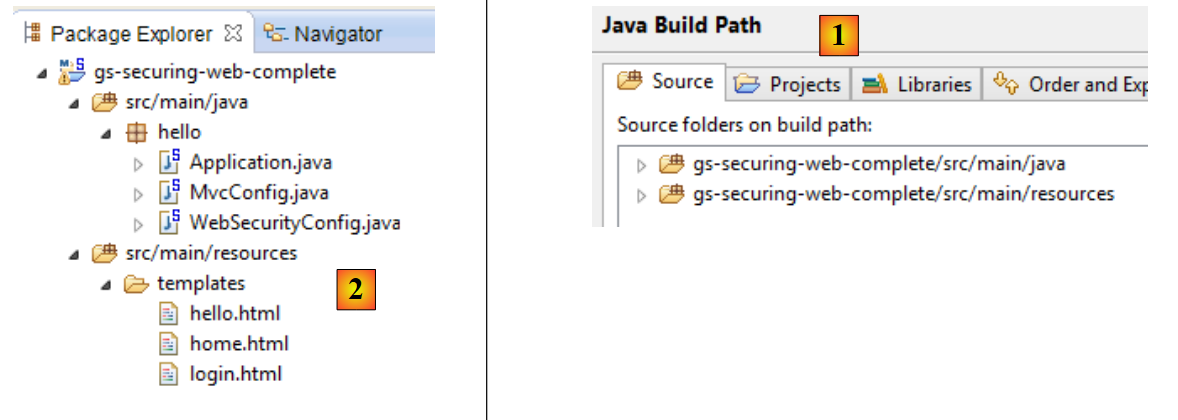Click the Application.java file icon

[169, 163]
